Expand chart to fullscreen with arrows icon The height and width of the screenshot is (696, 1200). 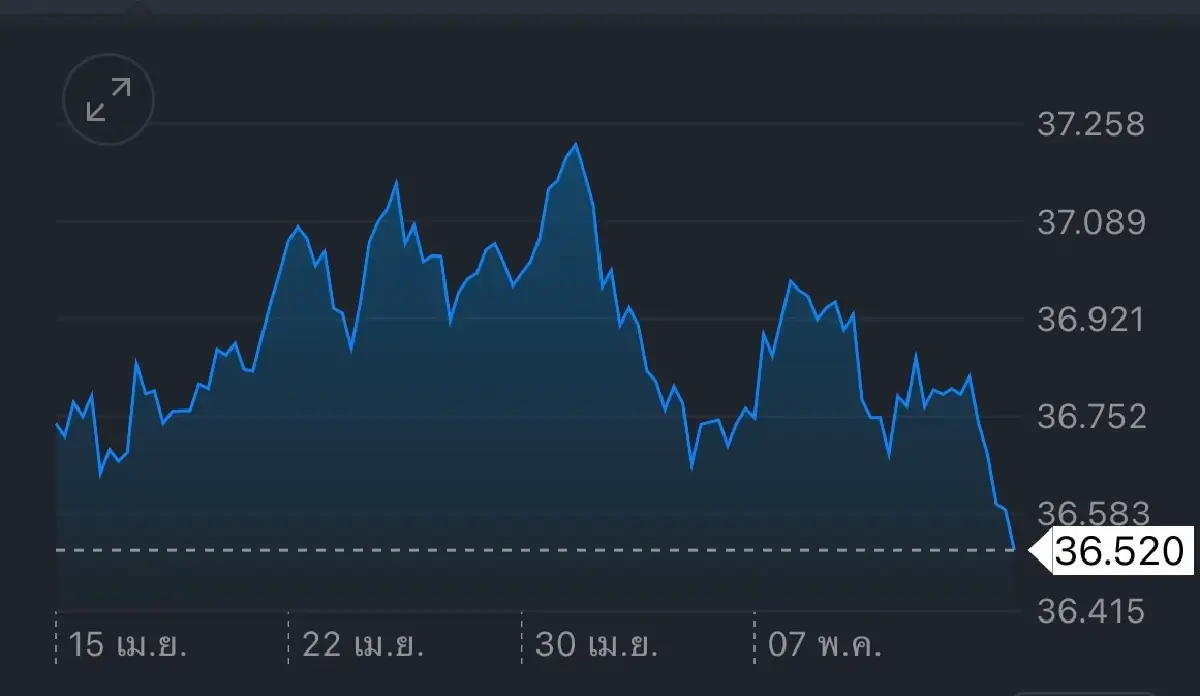[x=108, y=100]
